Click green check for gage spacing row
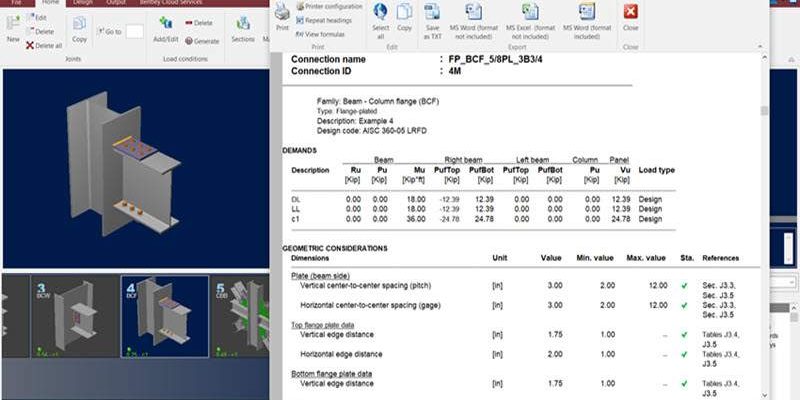The image size is (800, 400). pos(684,306)
